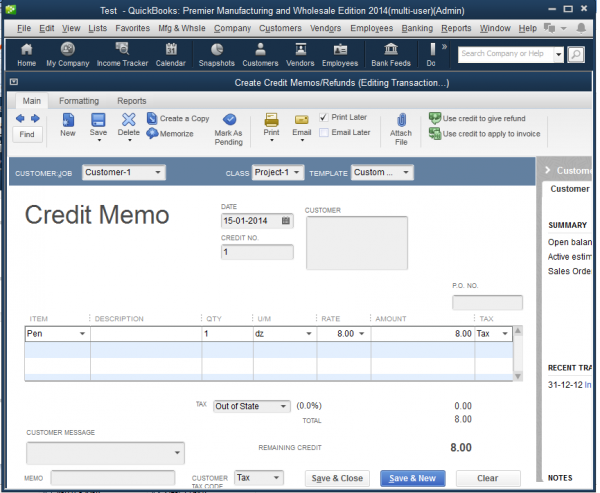Open Bank Feeds icon
600x493 pixels.
click(x=391, y=55)
